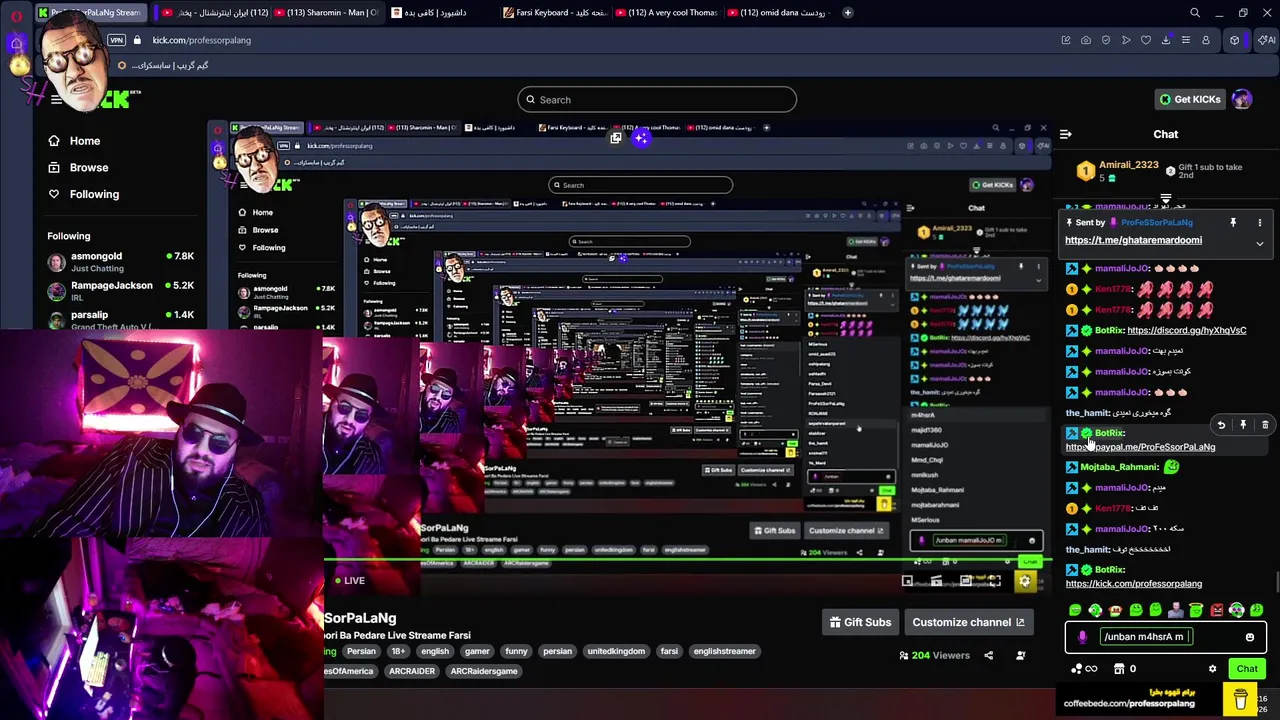Switch to the A very cool Thomas tab

[x=667, y=13]
